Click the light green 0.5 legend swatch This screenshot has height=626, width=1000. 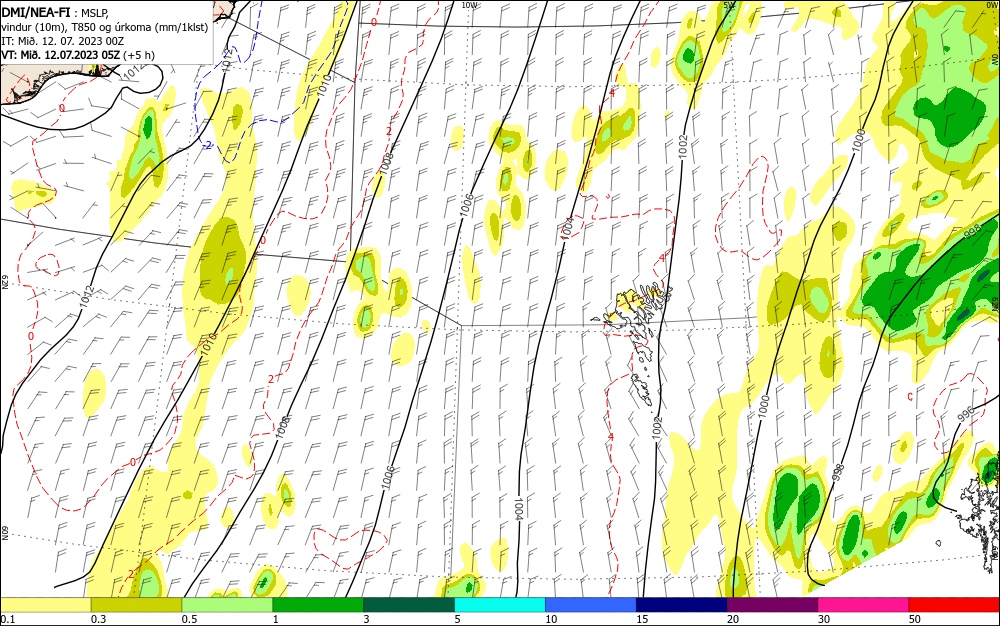(x=227, y=605)
